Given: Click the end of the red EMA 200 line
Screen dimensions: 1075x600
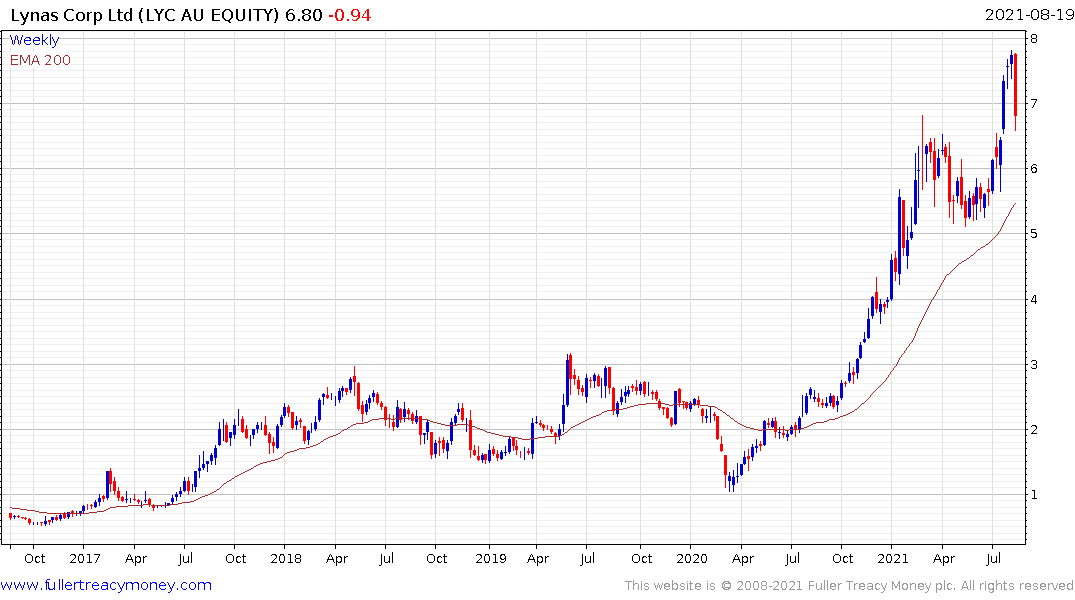Looking at the screenshot, I should pyautogui.click(x=1015, y=204).
